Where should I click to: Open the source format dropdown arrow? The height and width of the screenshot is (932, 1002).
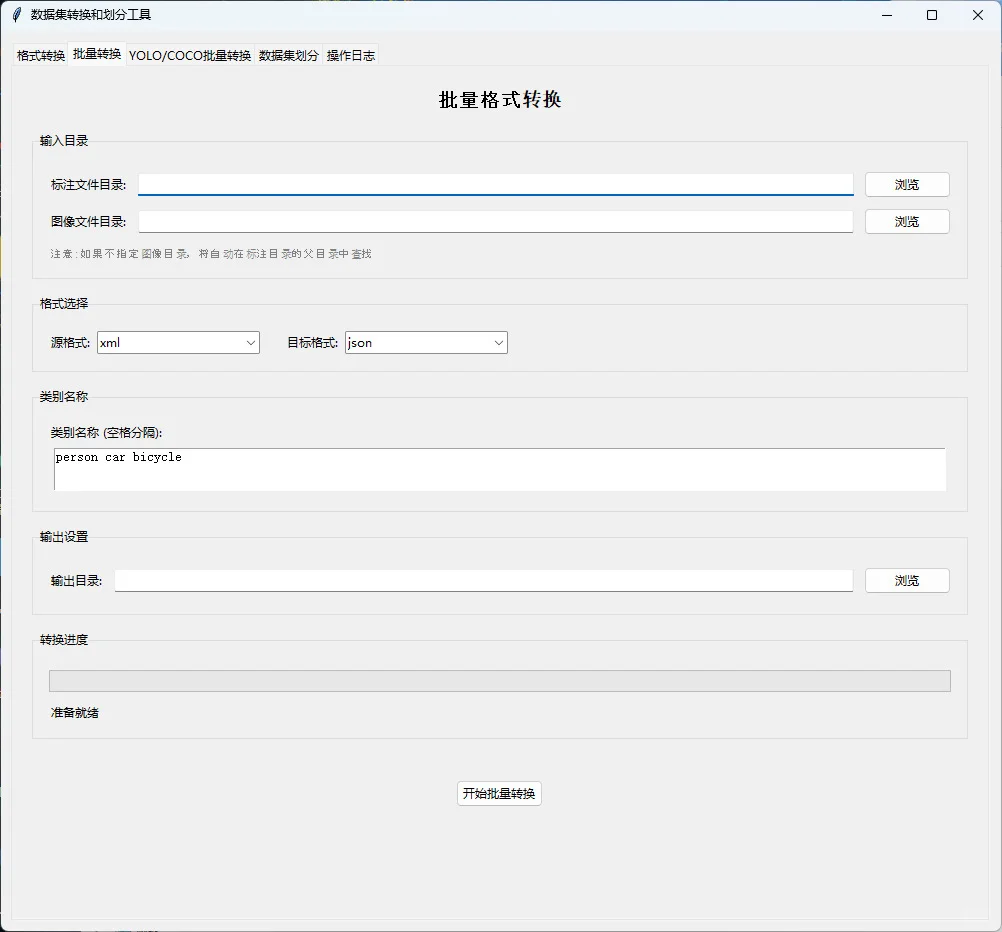click(x=250, y=342)
